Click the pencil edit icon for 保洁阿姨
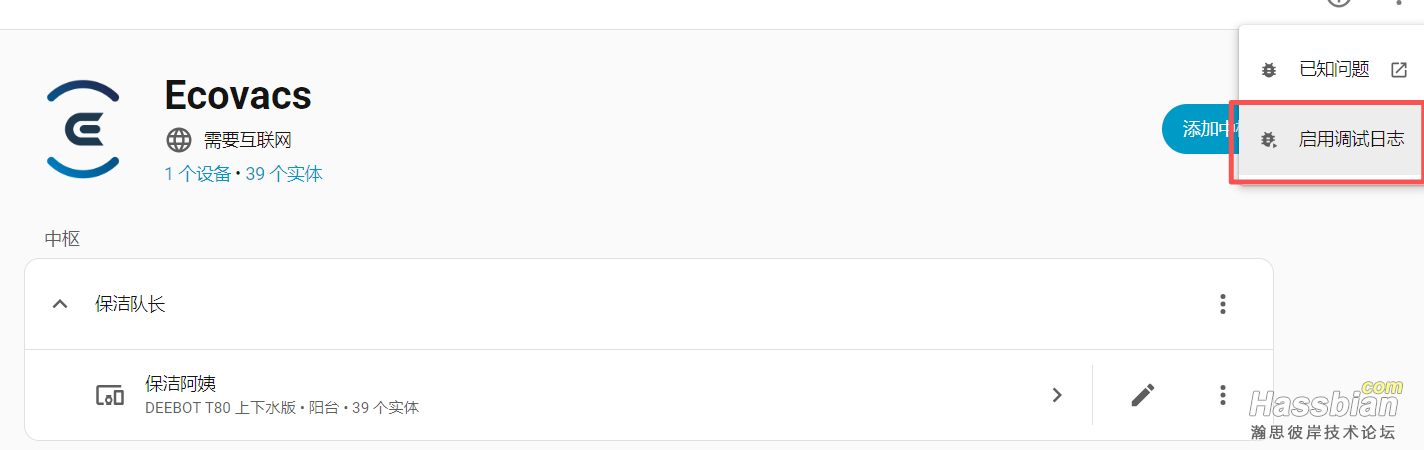 tap(1142, 395)
